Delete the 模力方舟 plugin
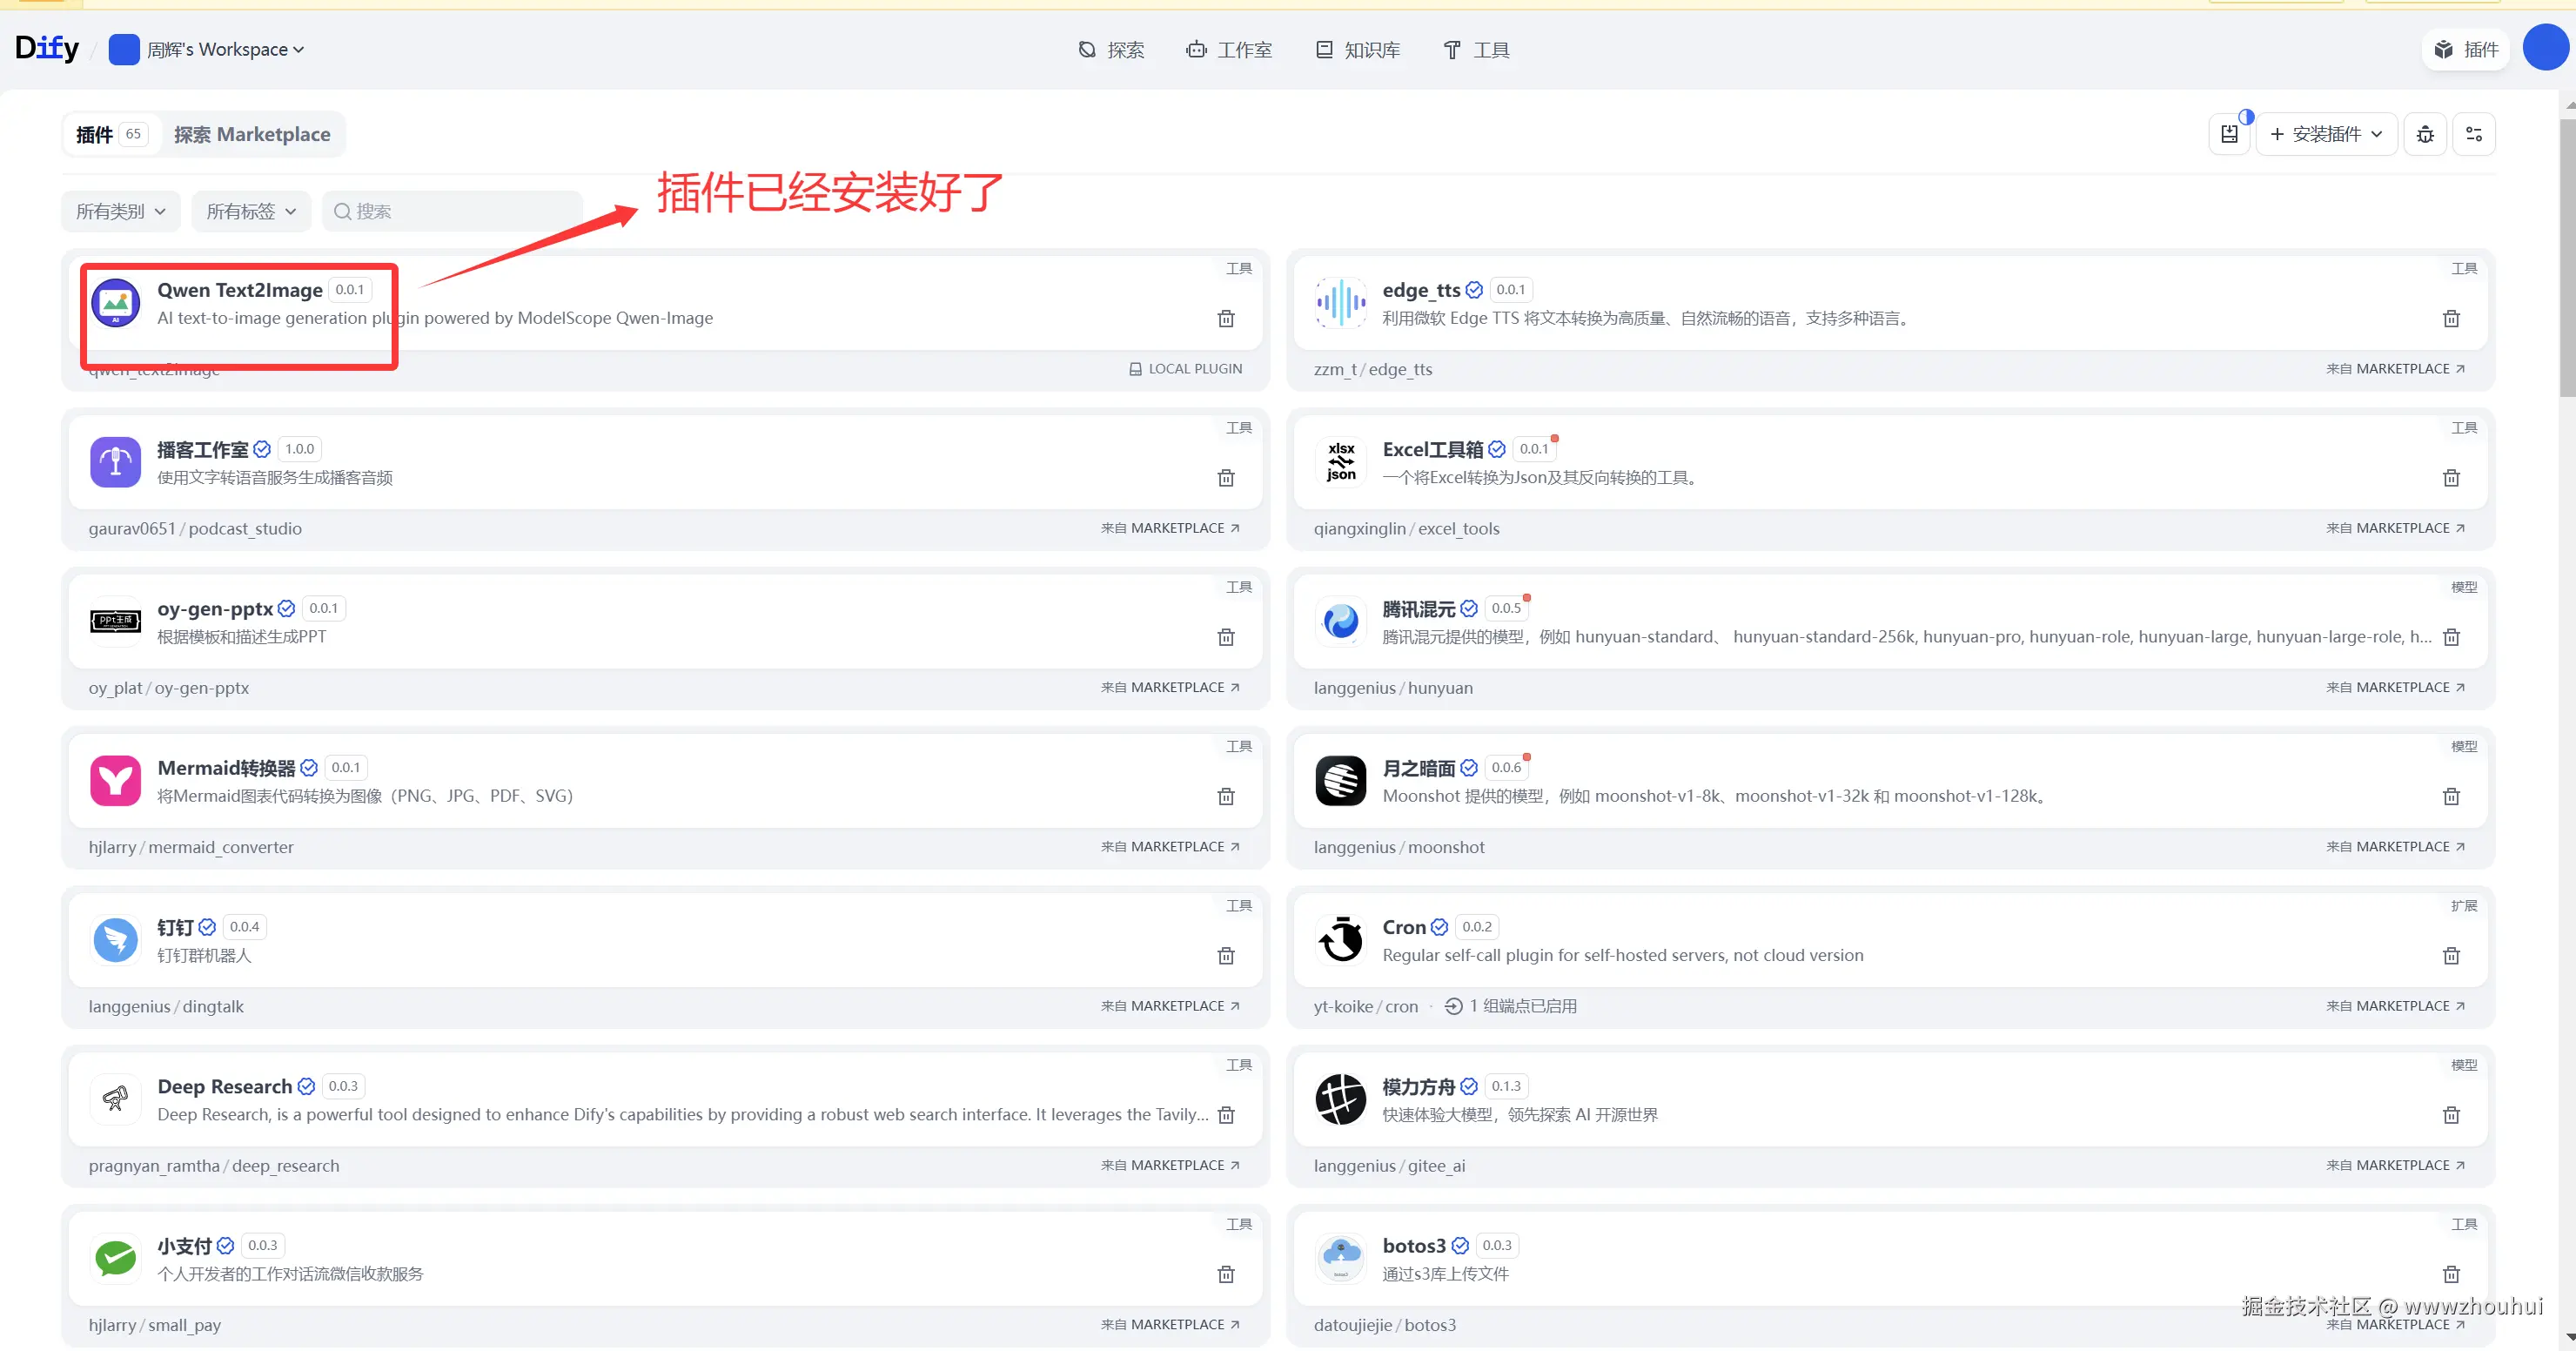This screenshot has width=2576, height=1351. (x=2451, y=1114)
